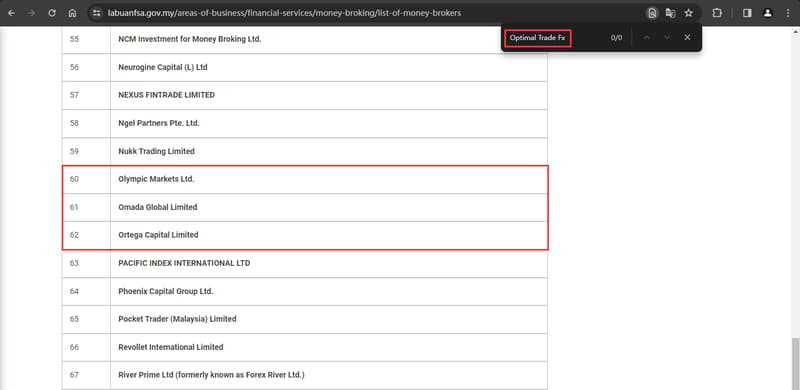
Task: Open the Chrome three-dot menu
Action: coord(788,13)
